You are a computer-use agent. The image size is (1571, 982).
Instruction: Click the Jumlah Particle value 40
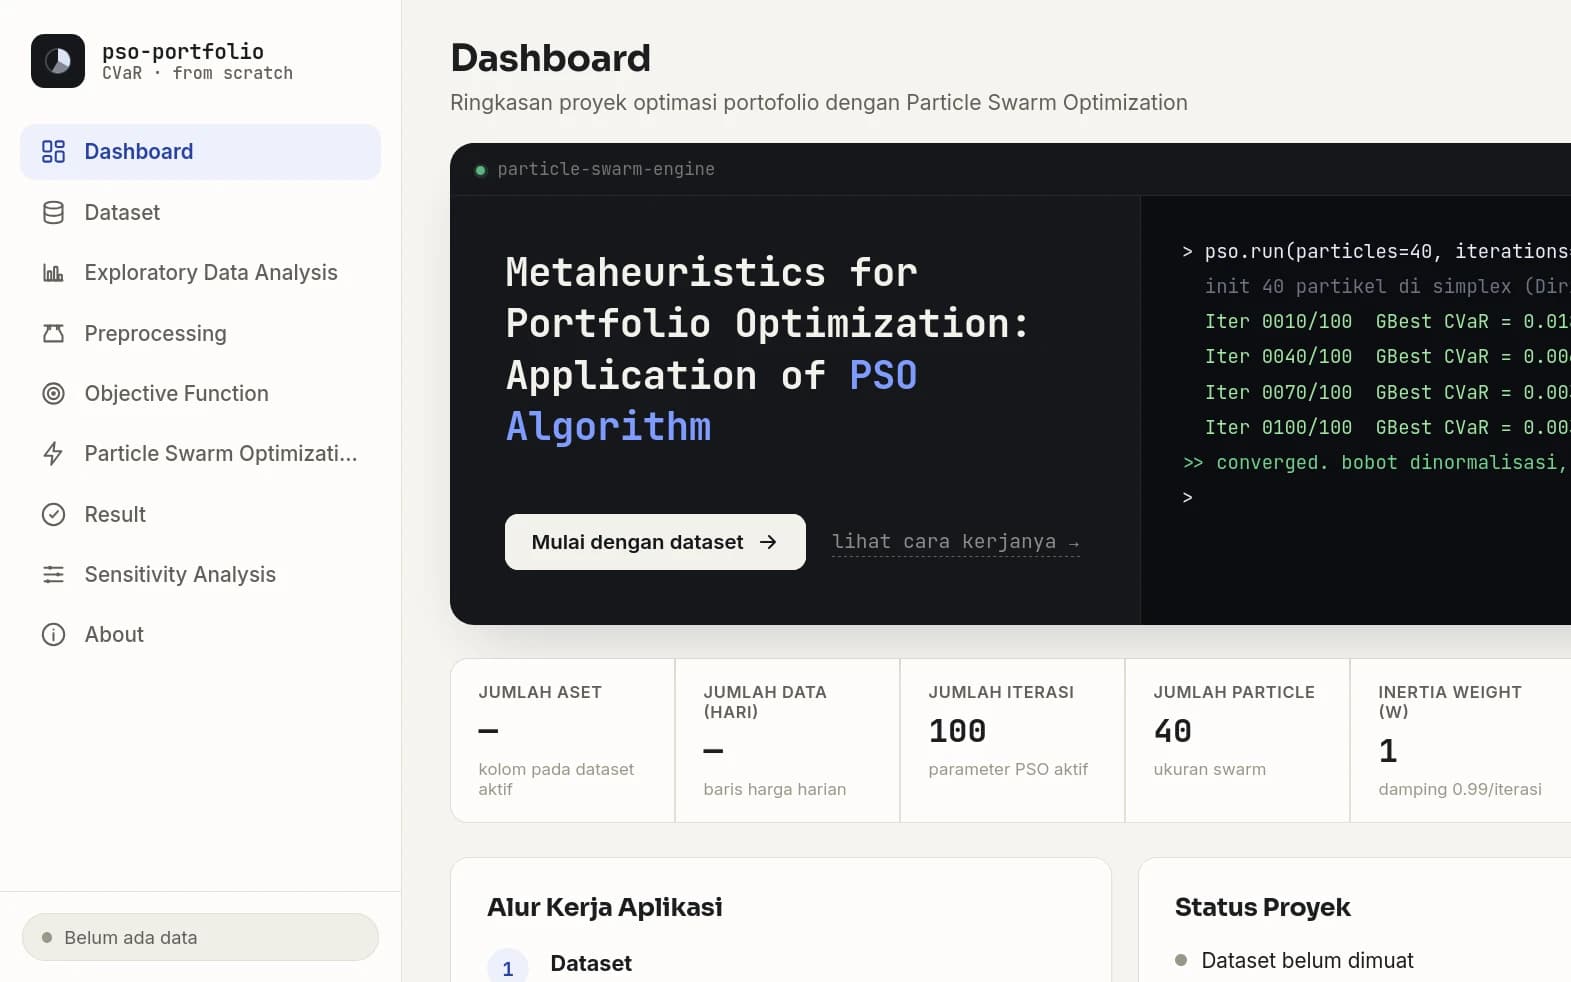coord(1172,731)
